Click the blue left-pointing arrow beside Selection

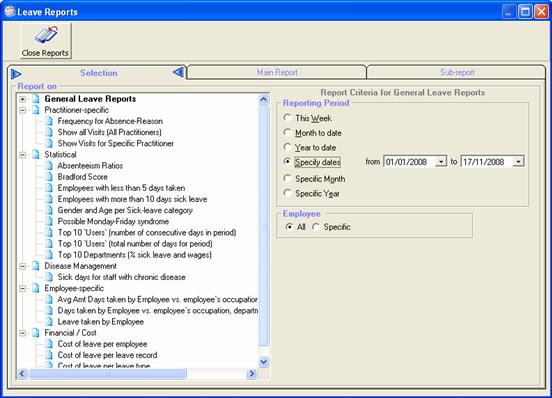pyautogui.click(x=178, y=72)
